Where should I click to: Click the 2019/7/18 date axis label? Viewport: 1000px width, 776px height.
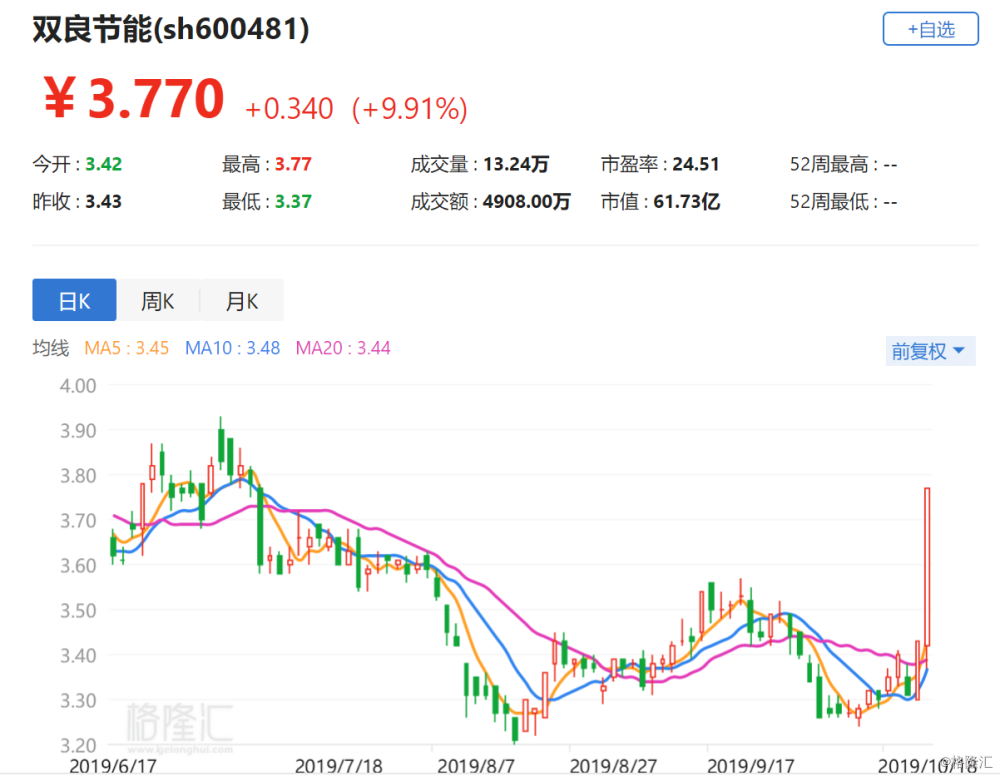pos(338,766)
